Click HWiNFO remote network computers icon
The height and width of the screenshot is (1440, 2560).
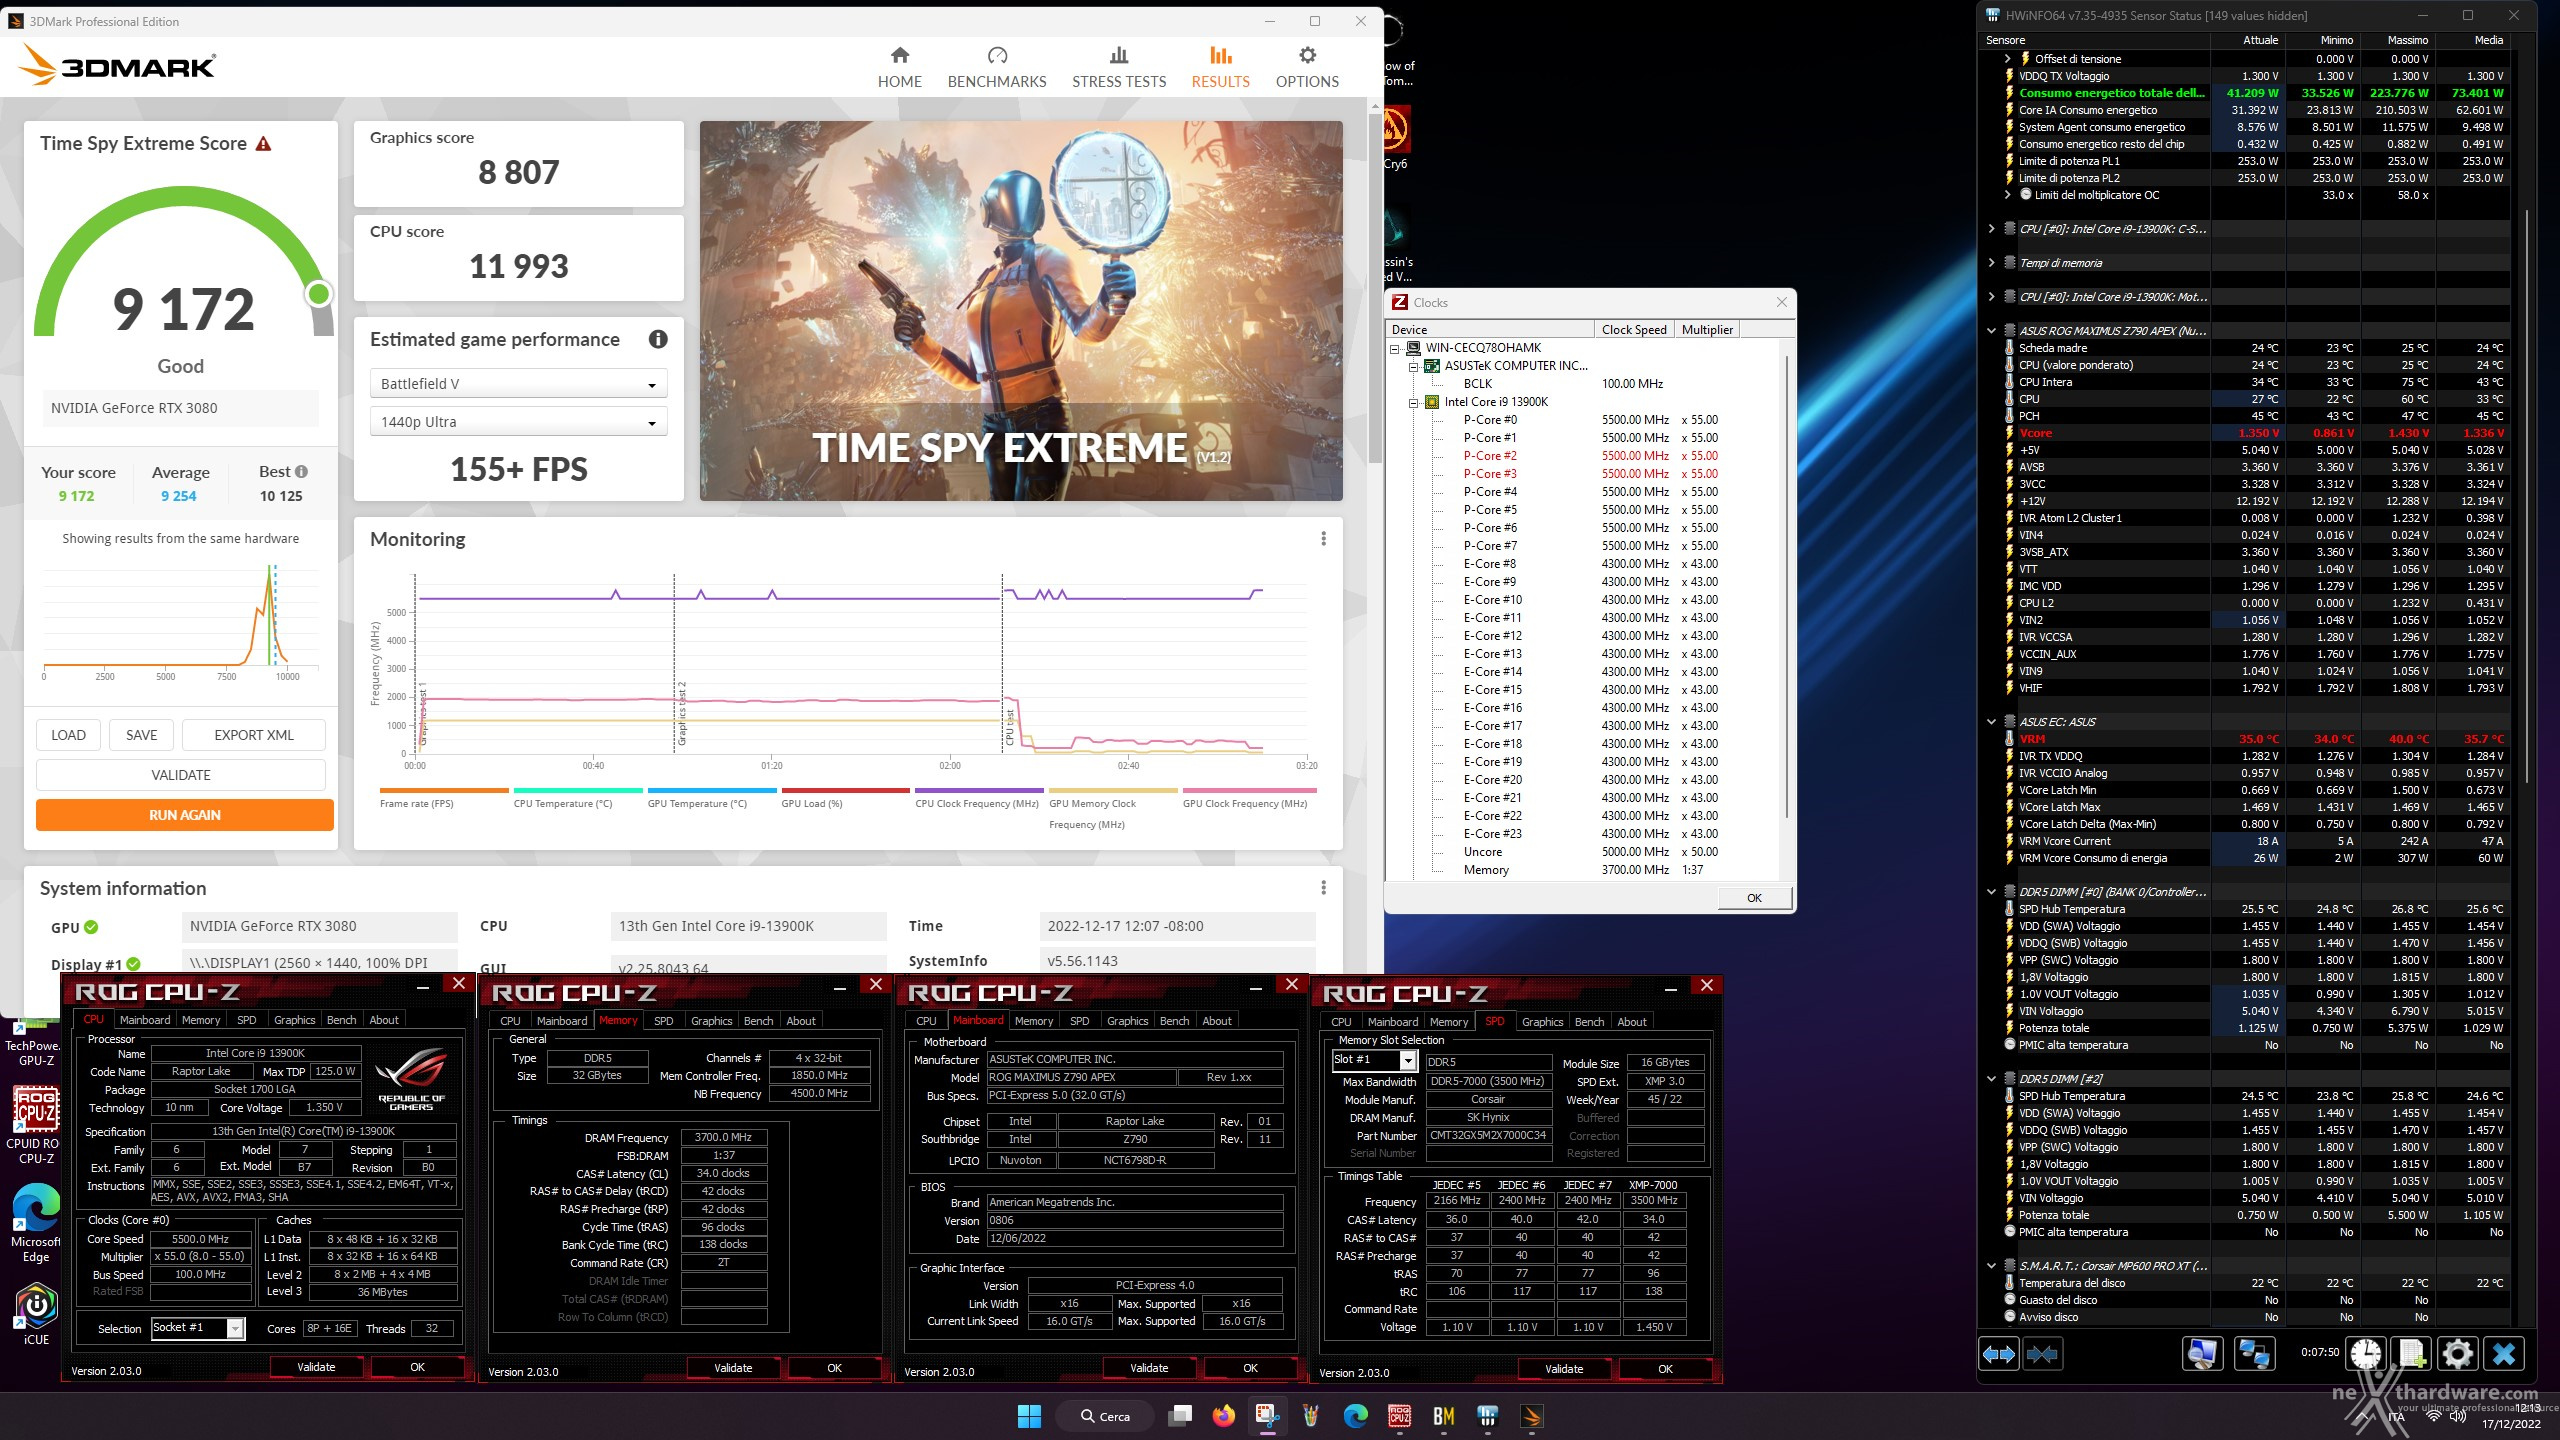click(2253, 1354)
